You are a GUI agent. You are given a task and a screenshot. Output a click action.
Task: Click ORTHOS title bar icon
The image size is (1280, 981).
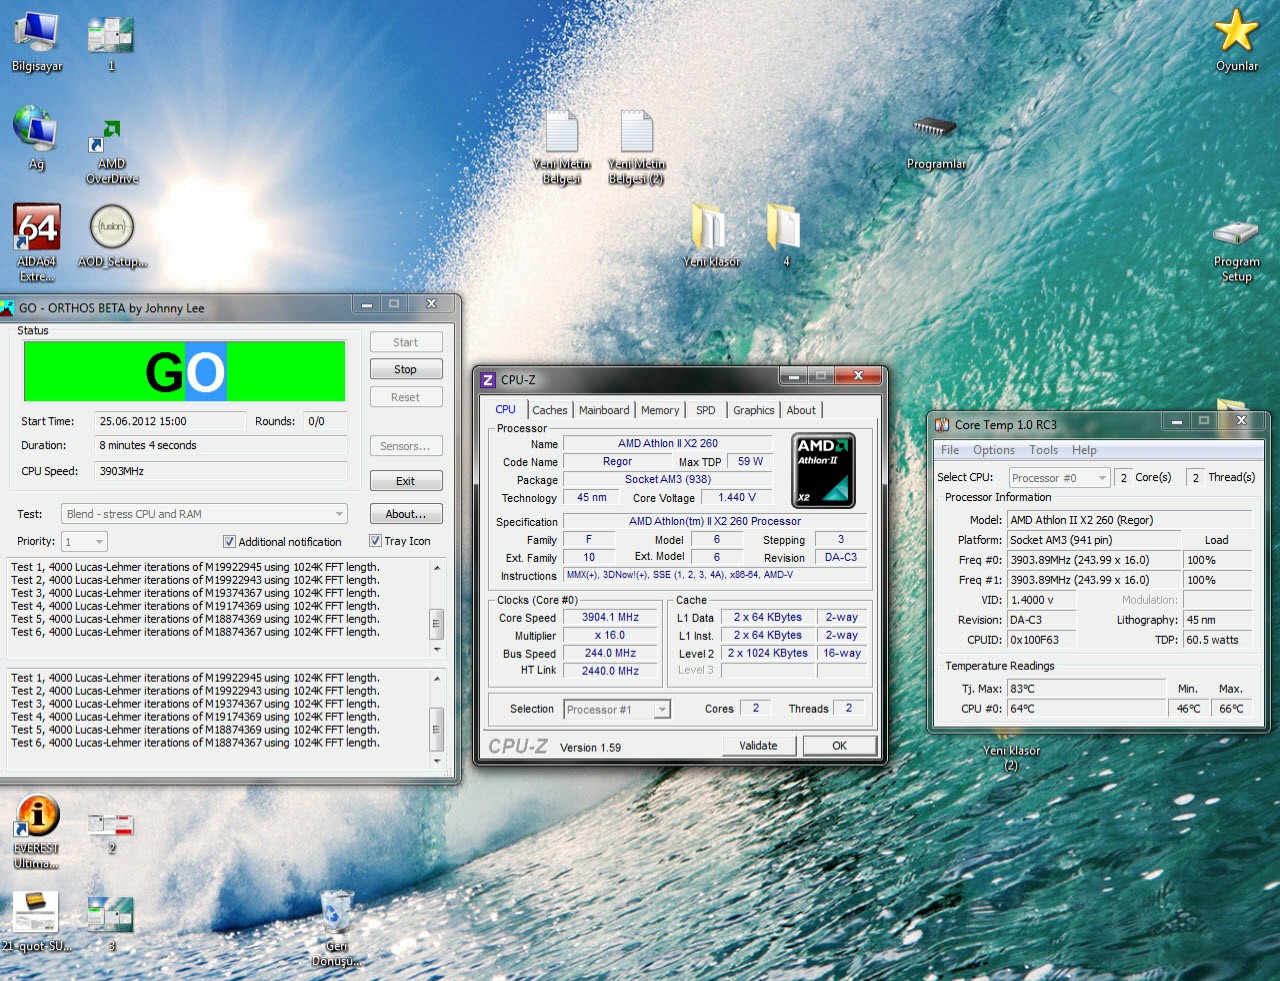[x=7, y=308]
